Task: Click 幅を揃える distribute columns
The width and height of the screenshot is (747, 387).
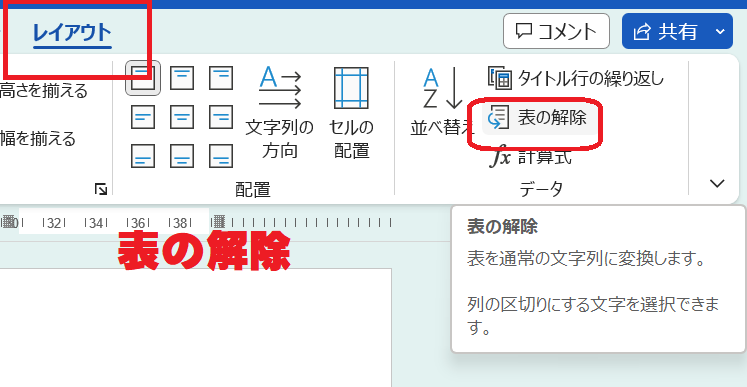Action: tap(37, 139)
